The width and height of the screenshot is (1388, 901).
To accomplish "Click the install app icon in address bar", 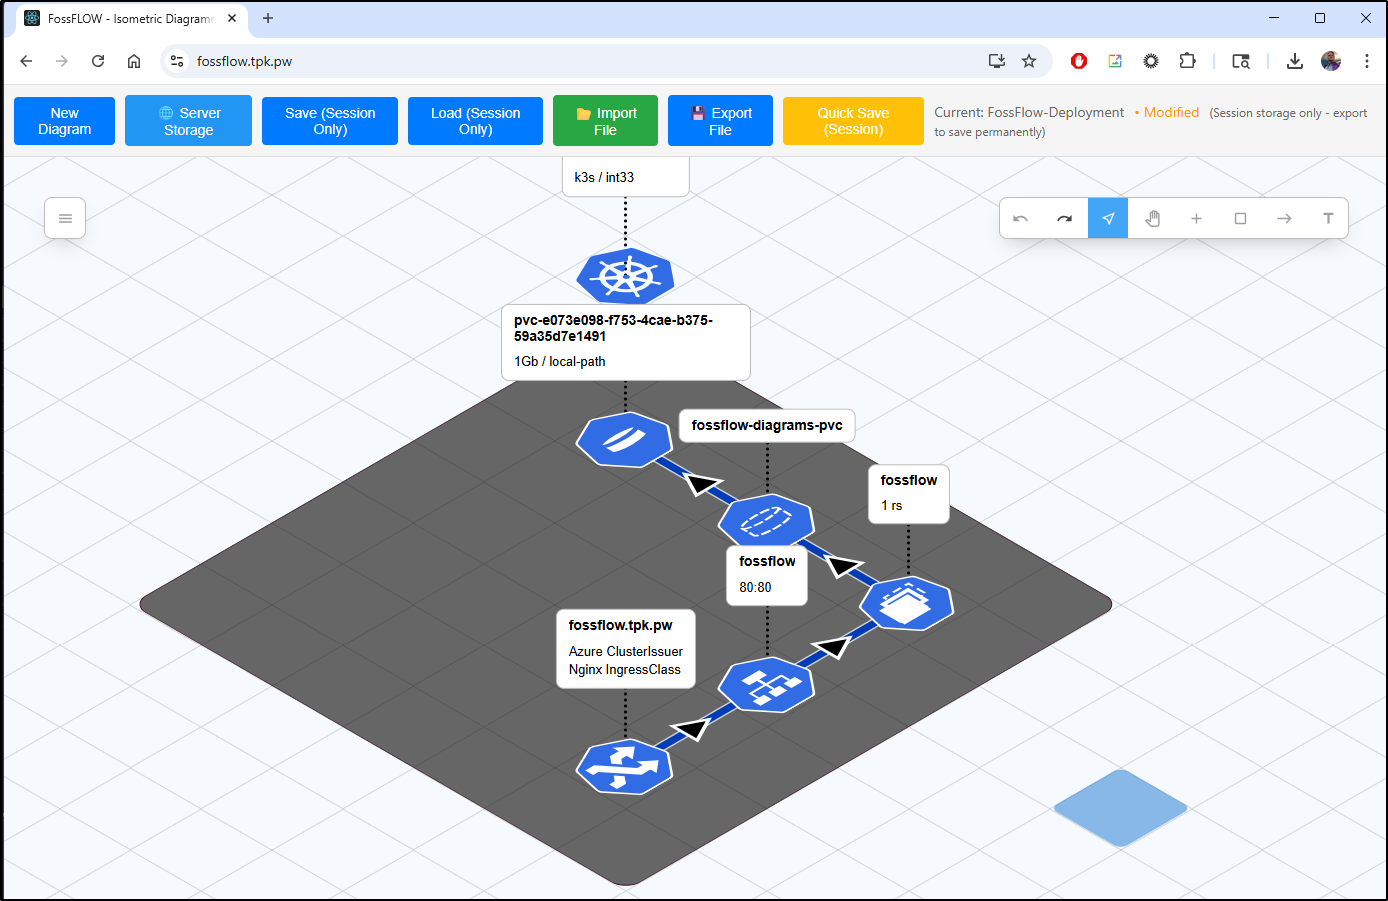I will point(997,61).
